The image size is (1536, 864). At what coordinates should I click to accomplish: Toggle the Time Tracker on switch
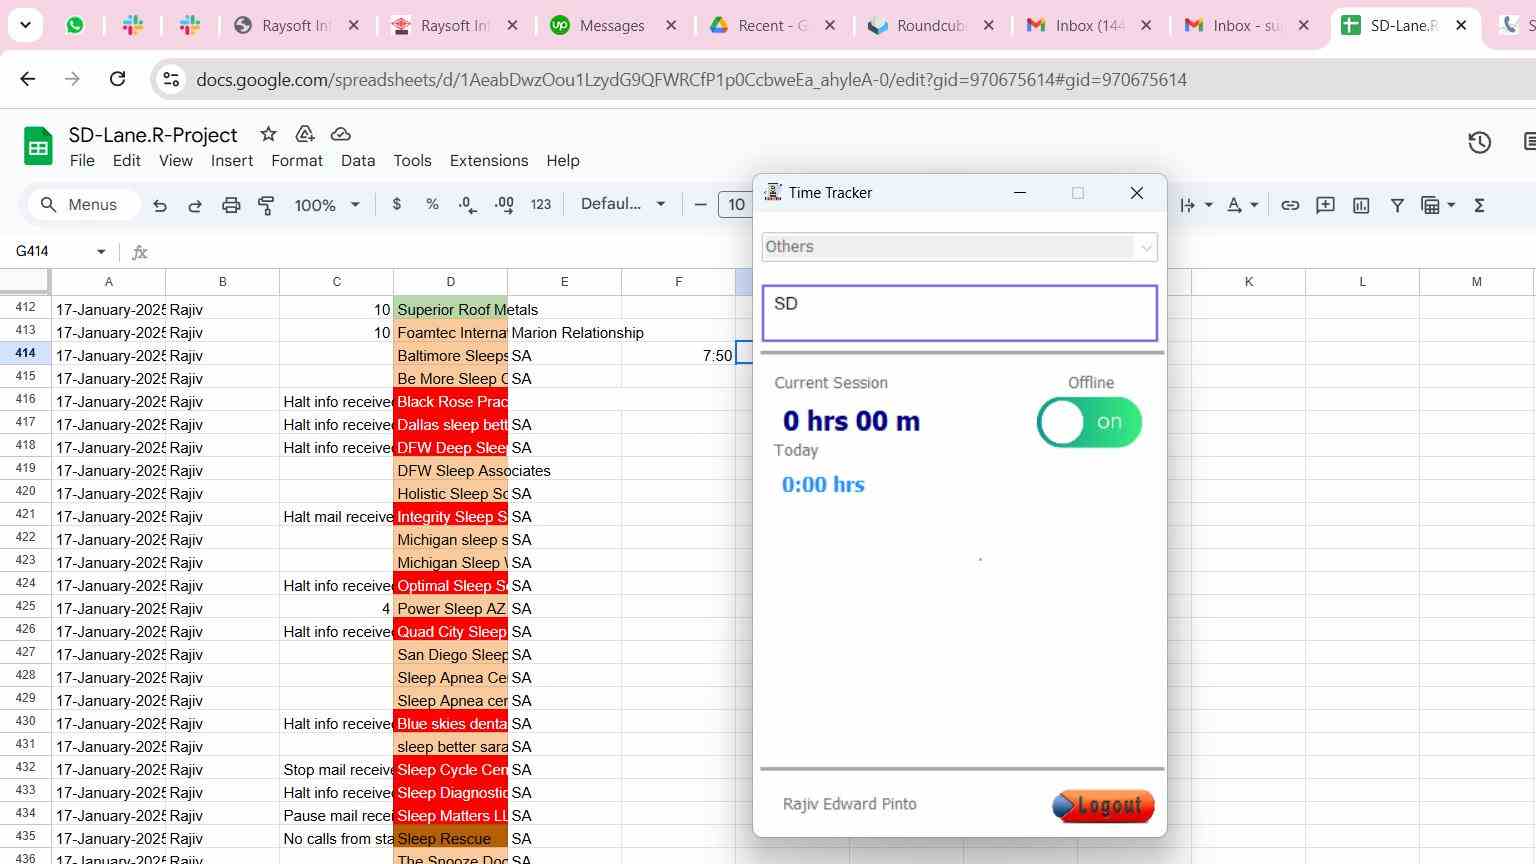click(x=1089, y=422)
